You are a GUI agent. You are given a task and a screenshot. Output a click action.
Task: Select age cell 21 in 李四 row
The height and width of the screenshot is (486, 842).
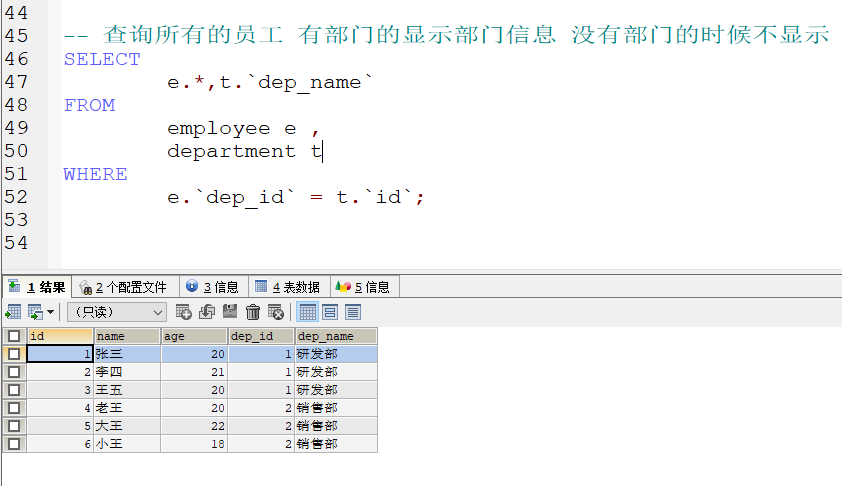click(x=194, y=372)
